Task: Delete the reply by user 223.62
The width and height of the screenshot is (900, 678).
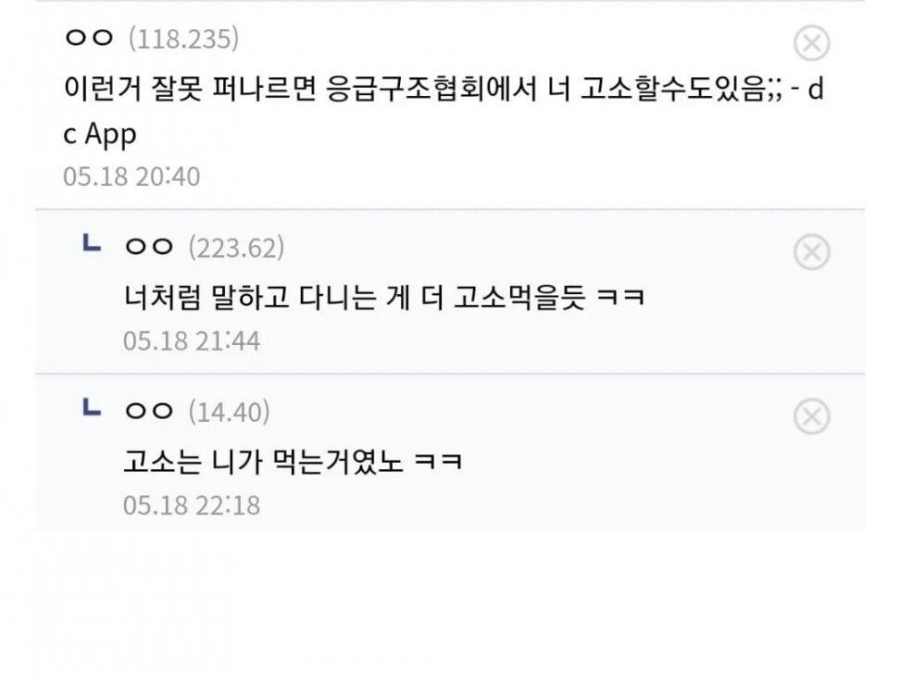Action: tap(811, 252)
